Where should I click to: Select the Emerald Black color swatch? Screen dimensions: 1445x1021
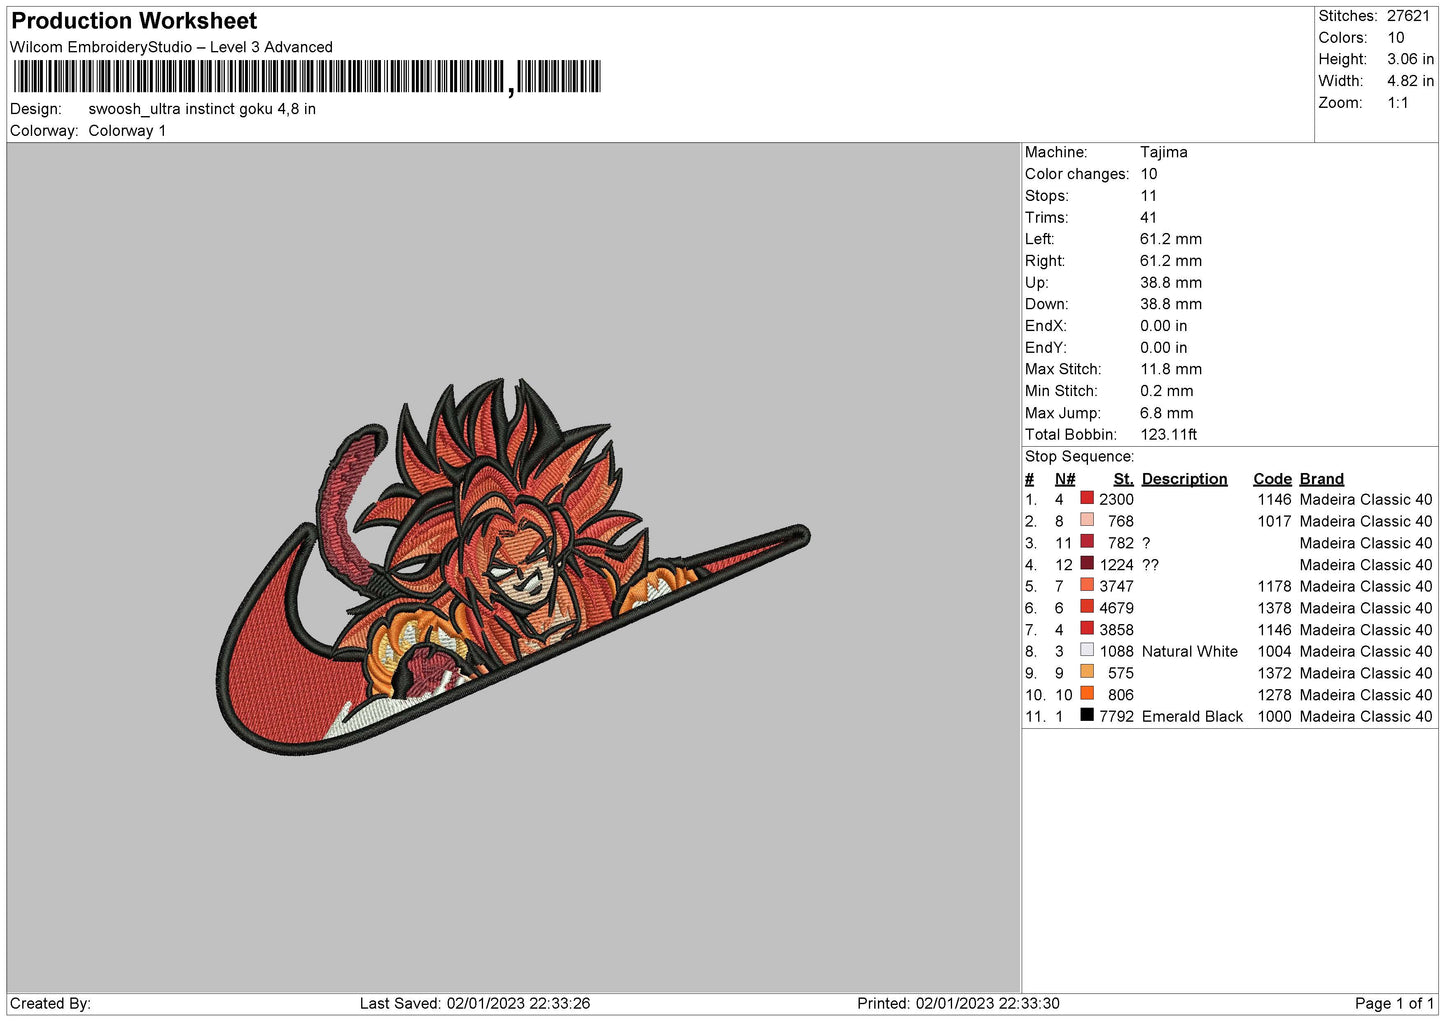(x=1086, y=715)
